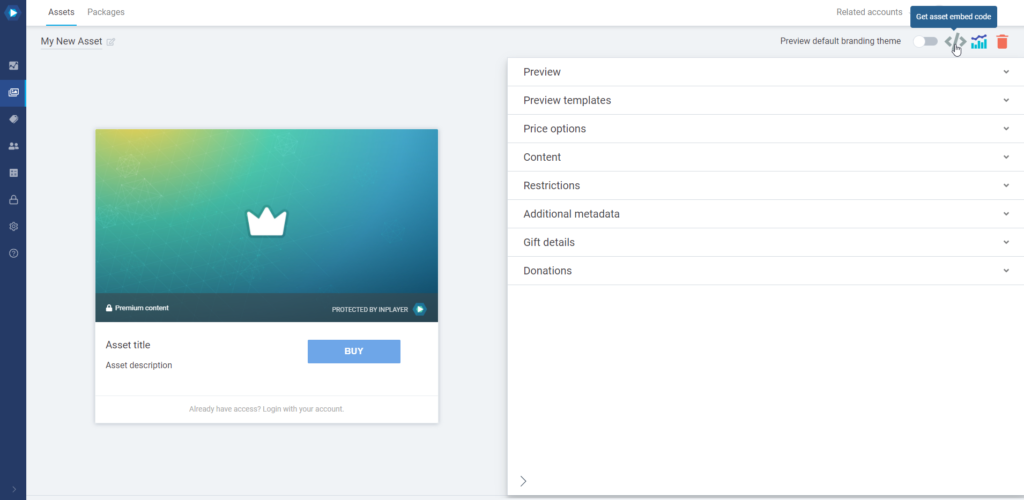
Task: Open the assets gallery icon in sidebar
Action: (x=13, y=93)
